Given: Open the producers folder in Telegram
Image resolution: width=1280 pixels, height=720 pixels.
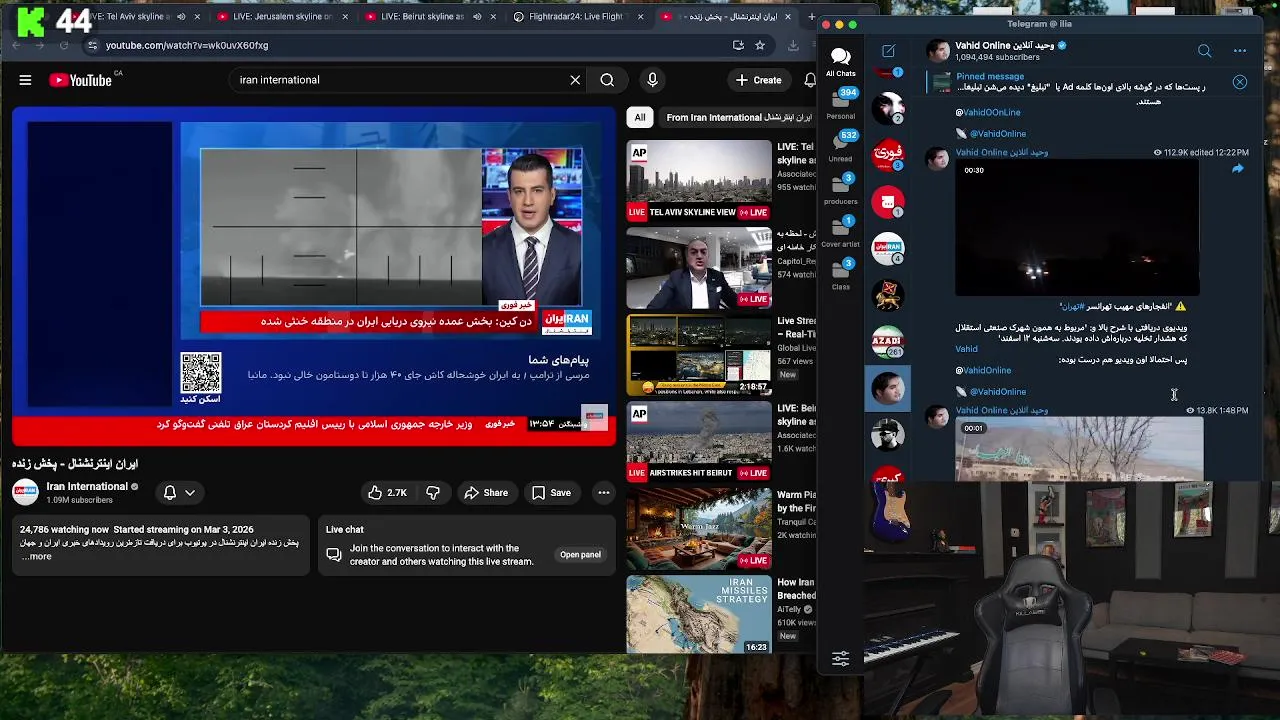Looking at the screenshot, I should [841, 189].
